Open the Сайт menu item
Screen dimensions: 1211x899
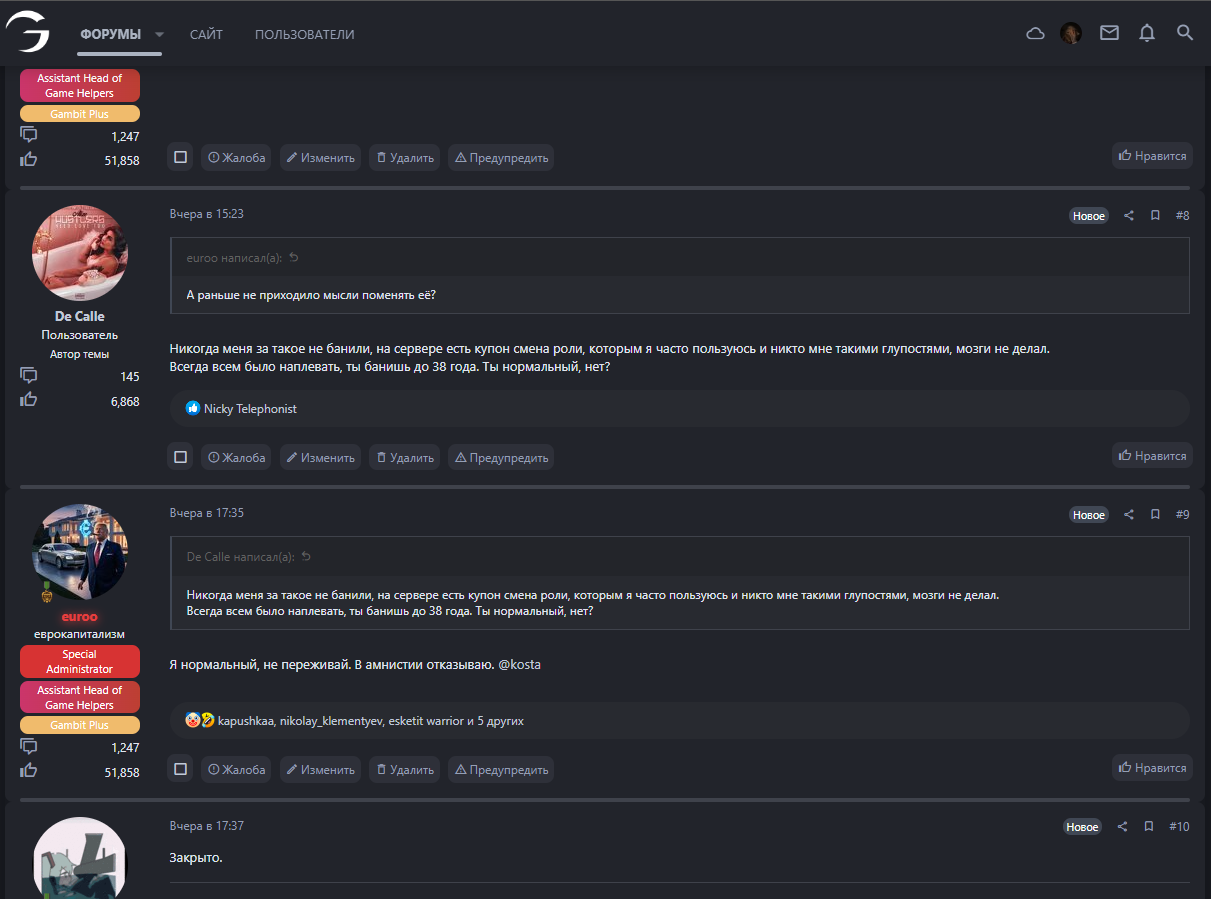206,34
